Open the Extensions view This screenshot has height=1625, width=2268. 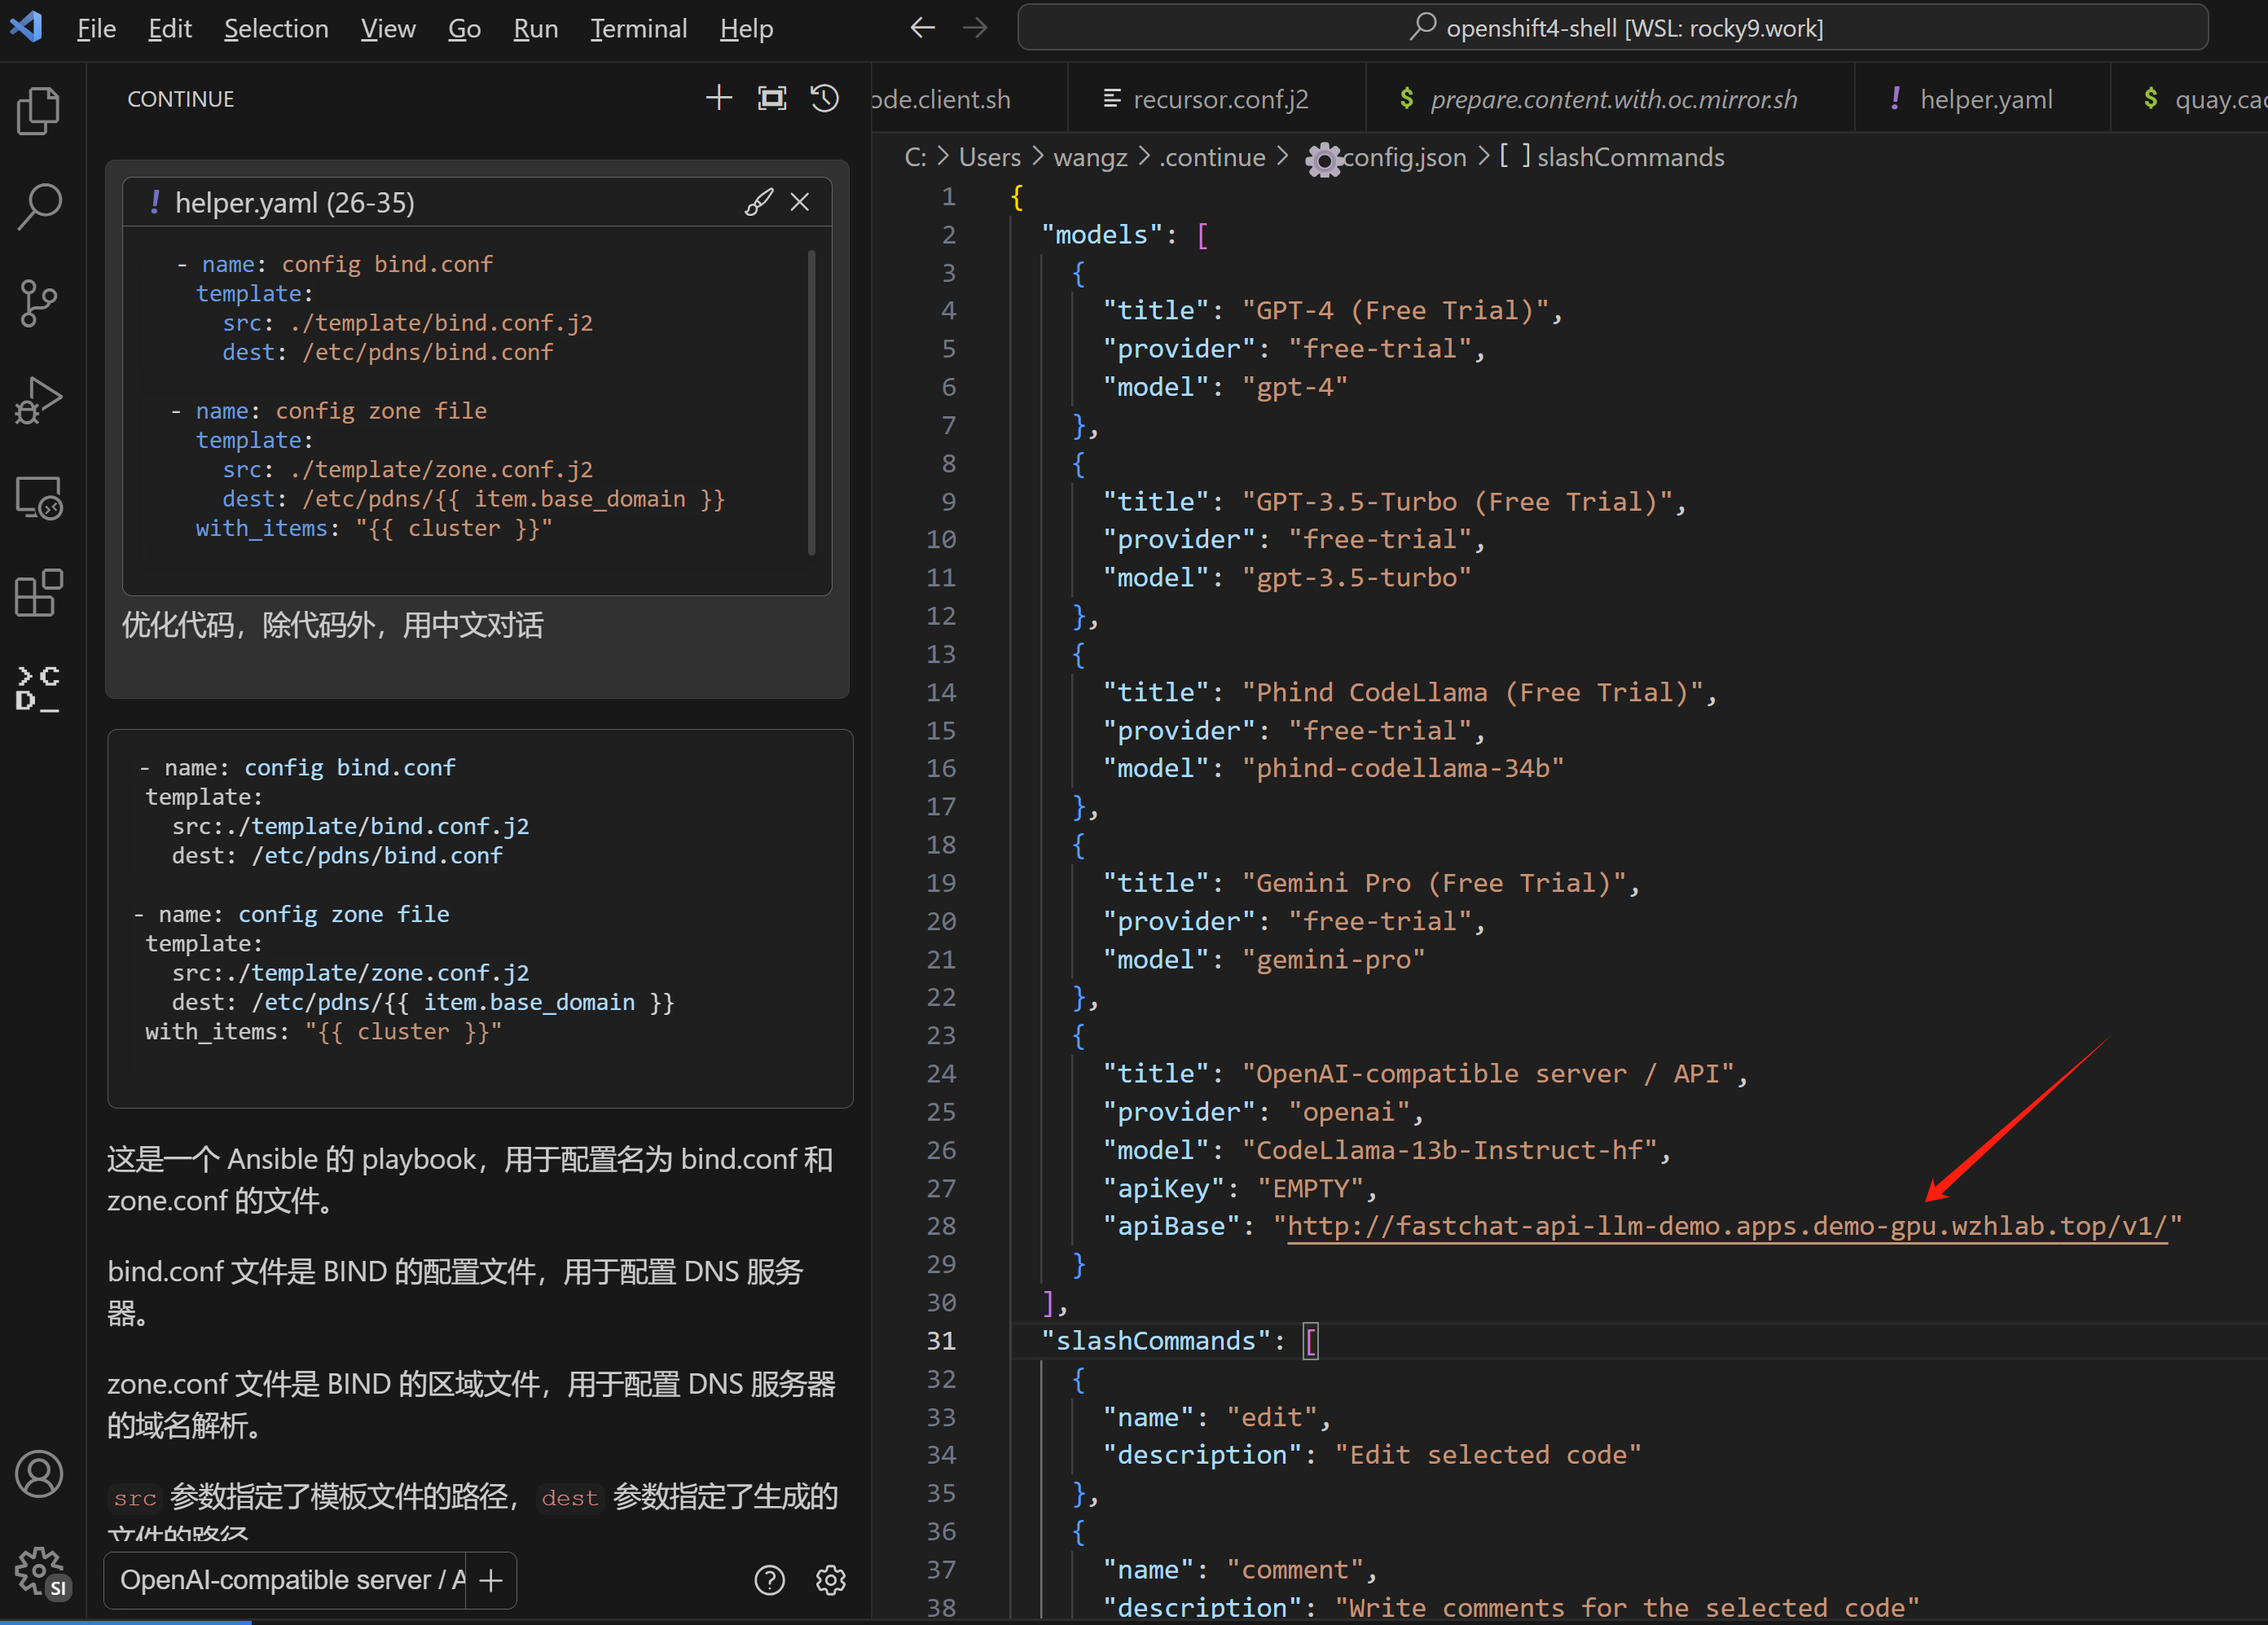click(38, 593)
